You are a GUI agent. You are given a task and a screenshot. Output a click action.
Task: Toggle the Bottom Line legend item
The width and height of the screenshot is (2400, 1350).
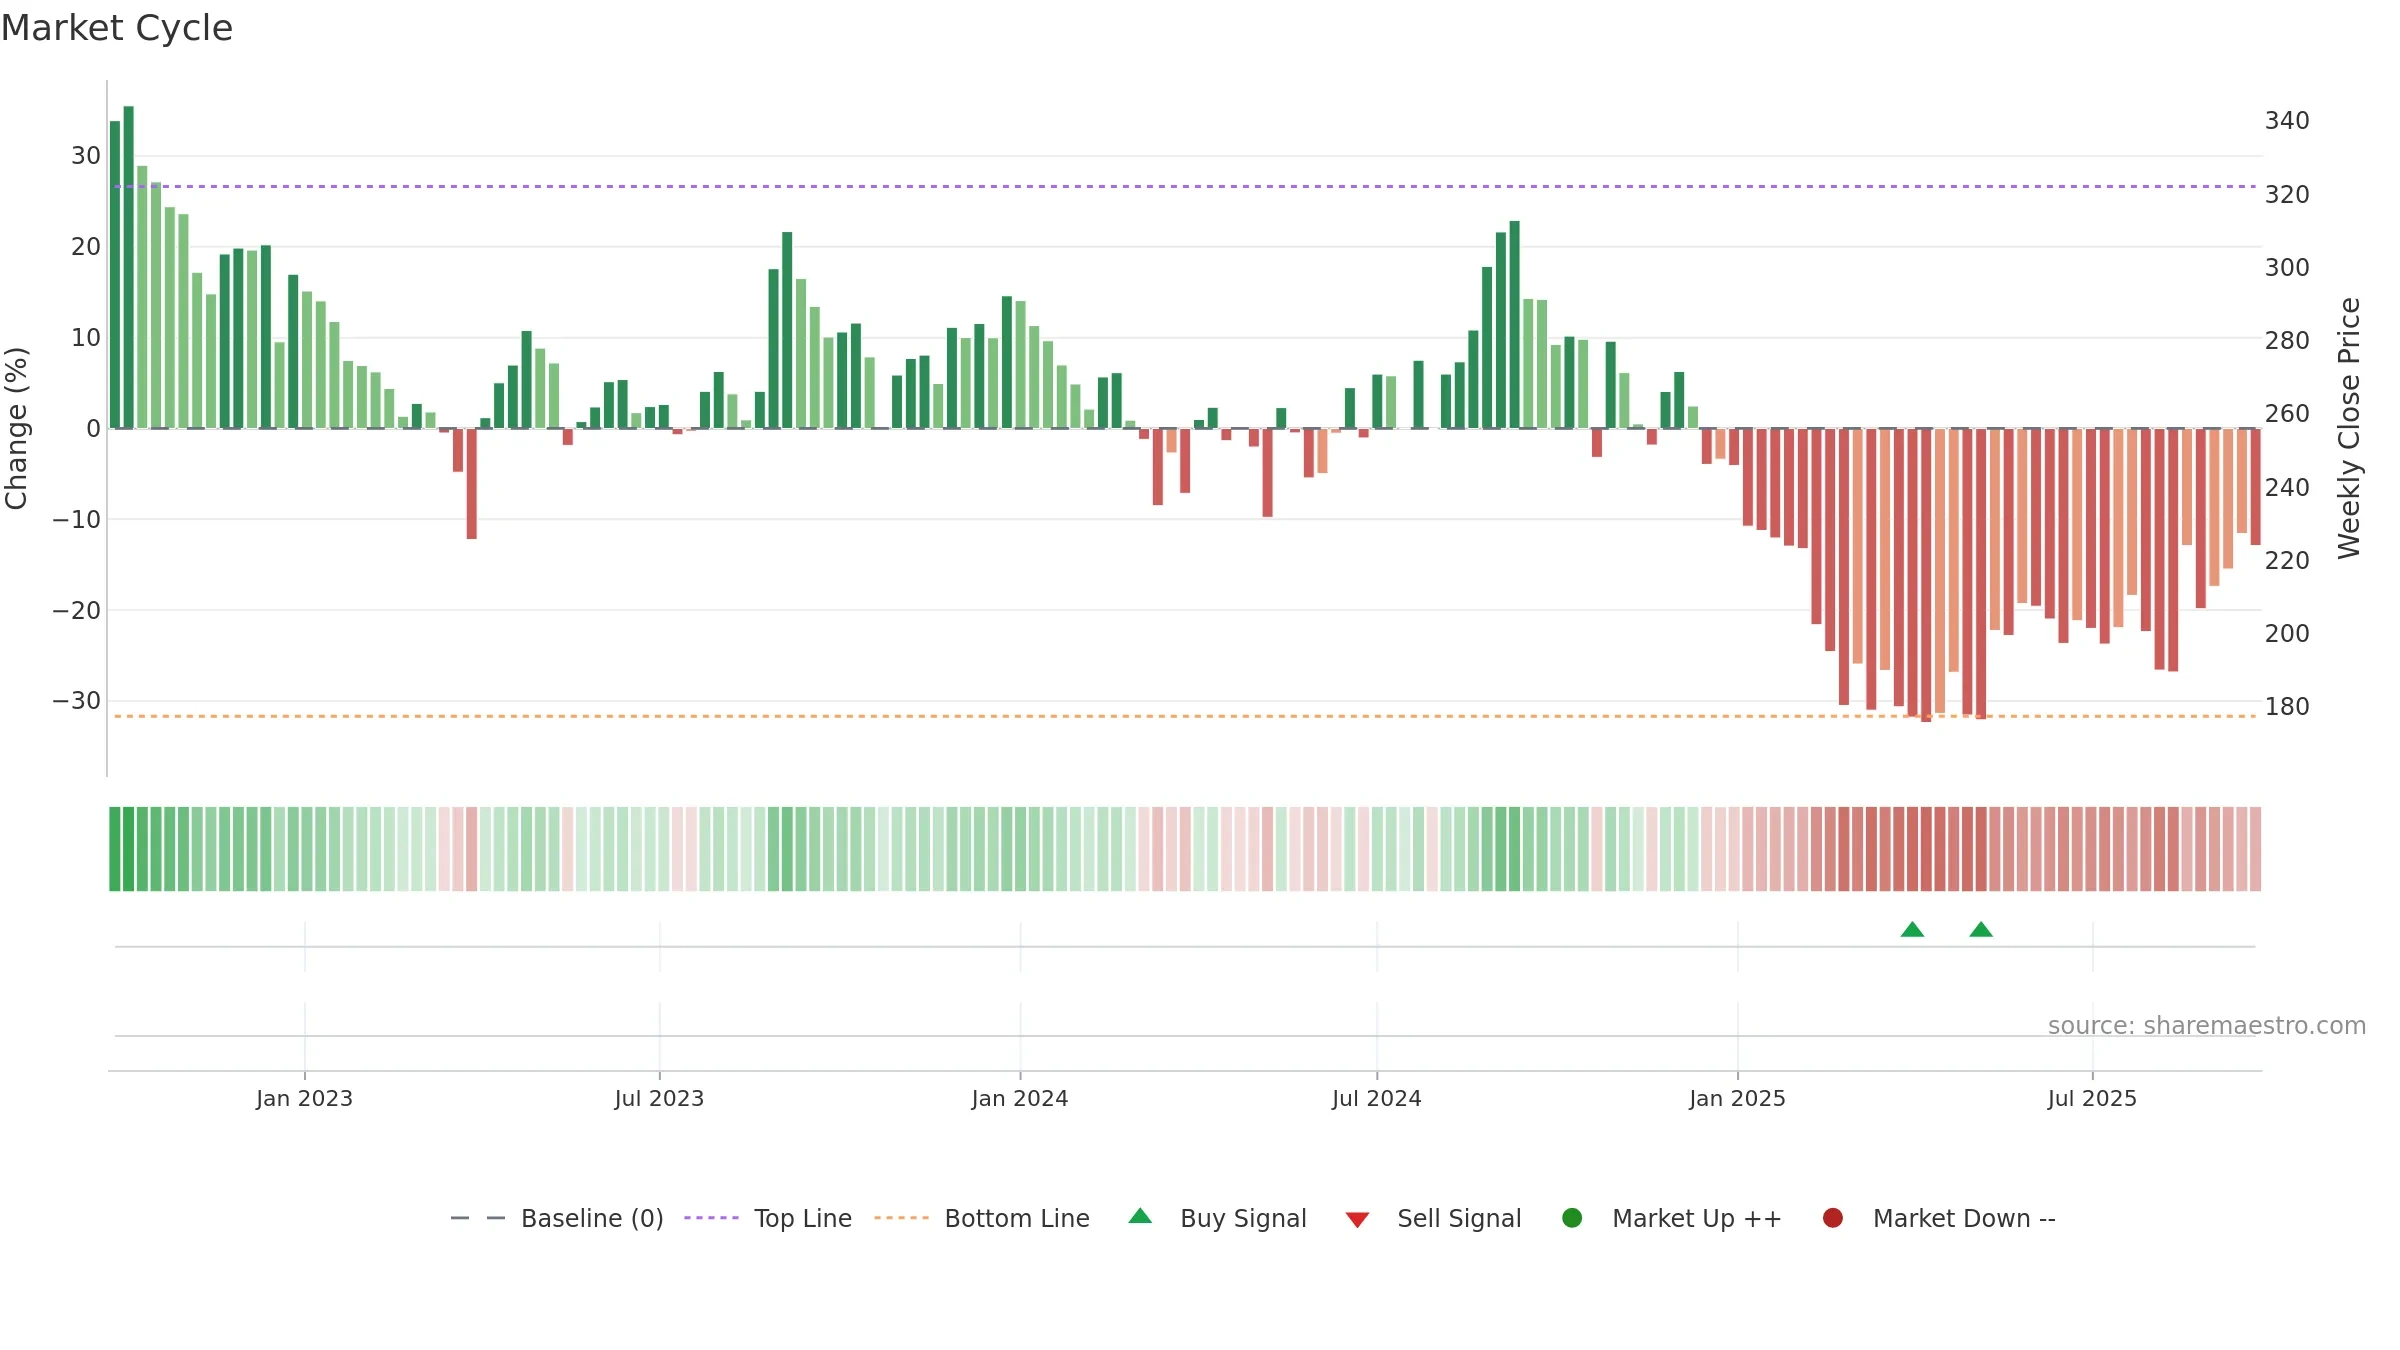point(982,1218)
